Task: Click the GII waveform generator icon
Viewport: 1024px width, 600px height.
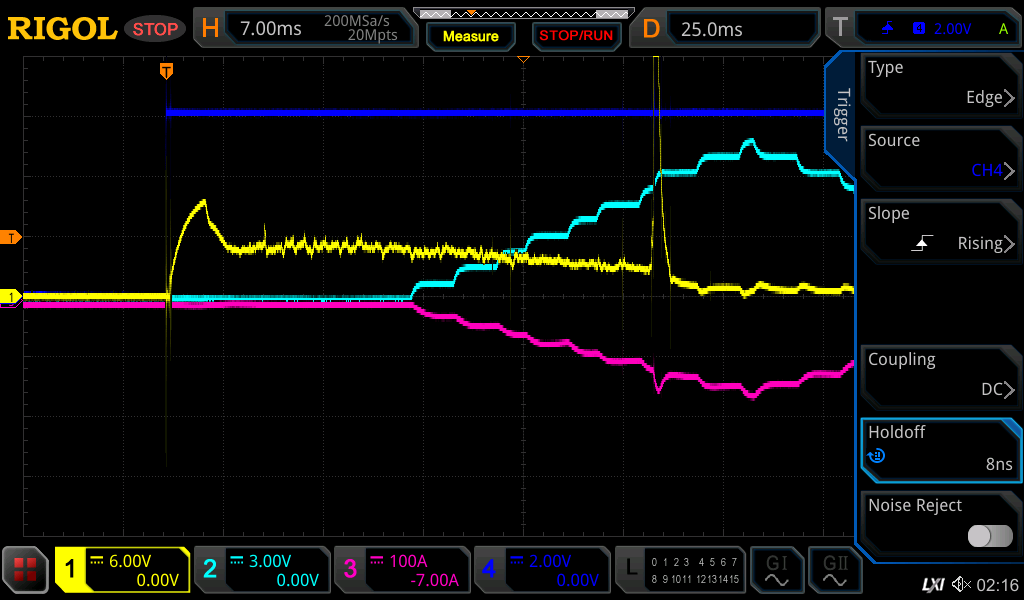Action: (x=835, y=570)
